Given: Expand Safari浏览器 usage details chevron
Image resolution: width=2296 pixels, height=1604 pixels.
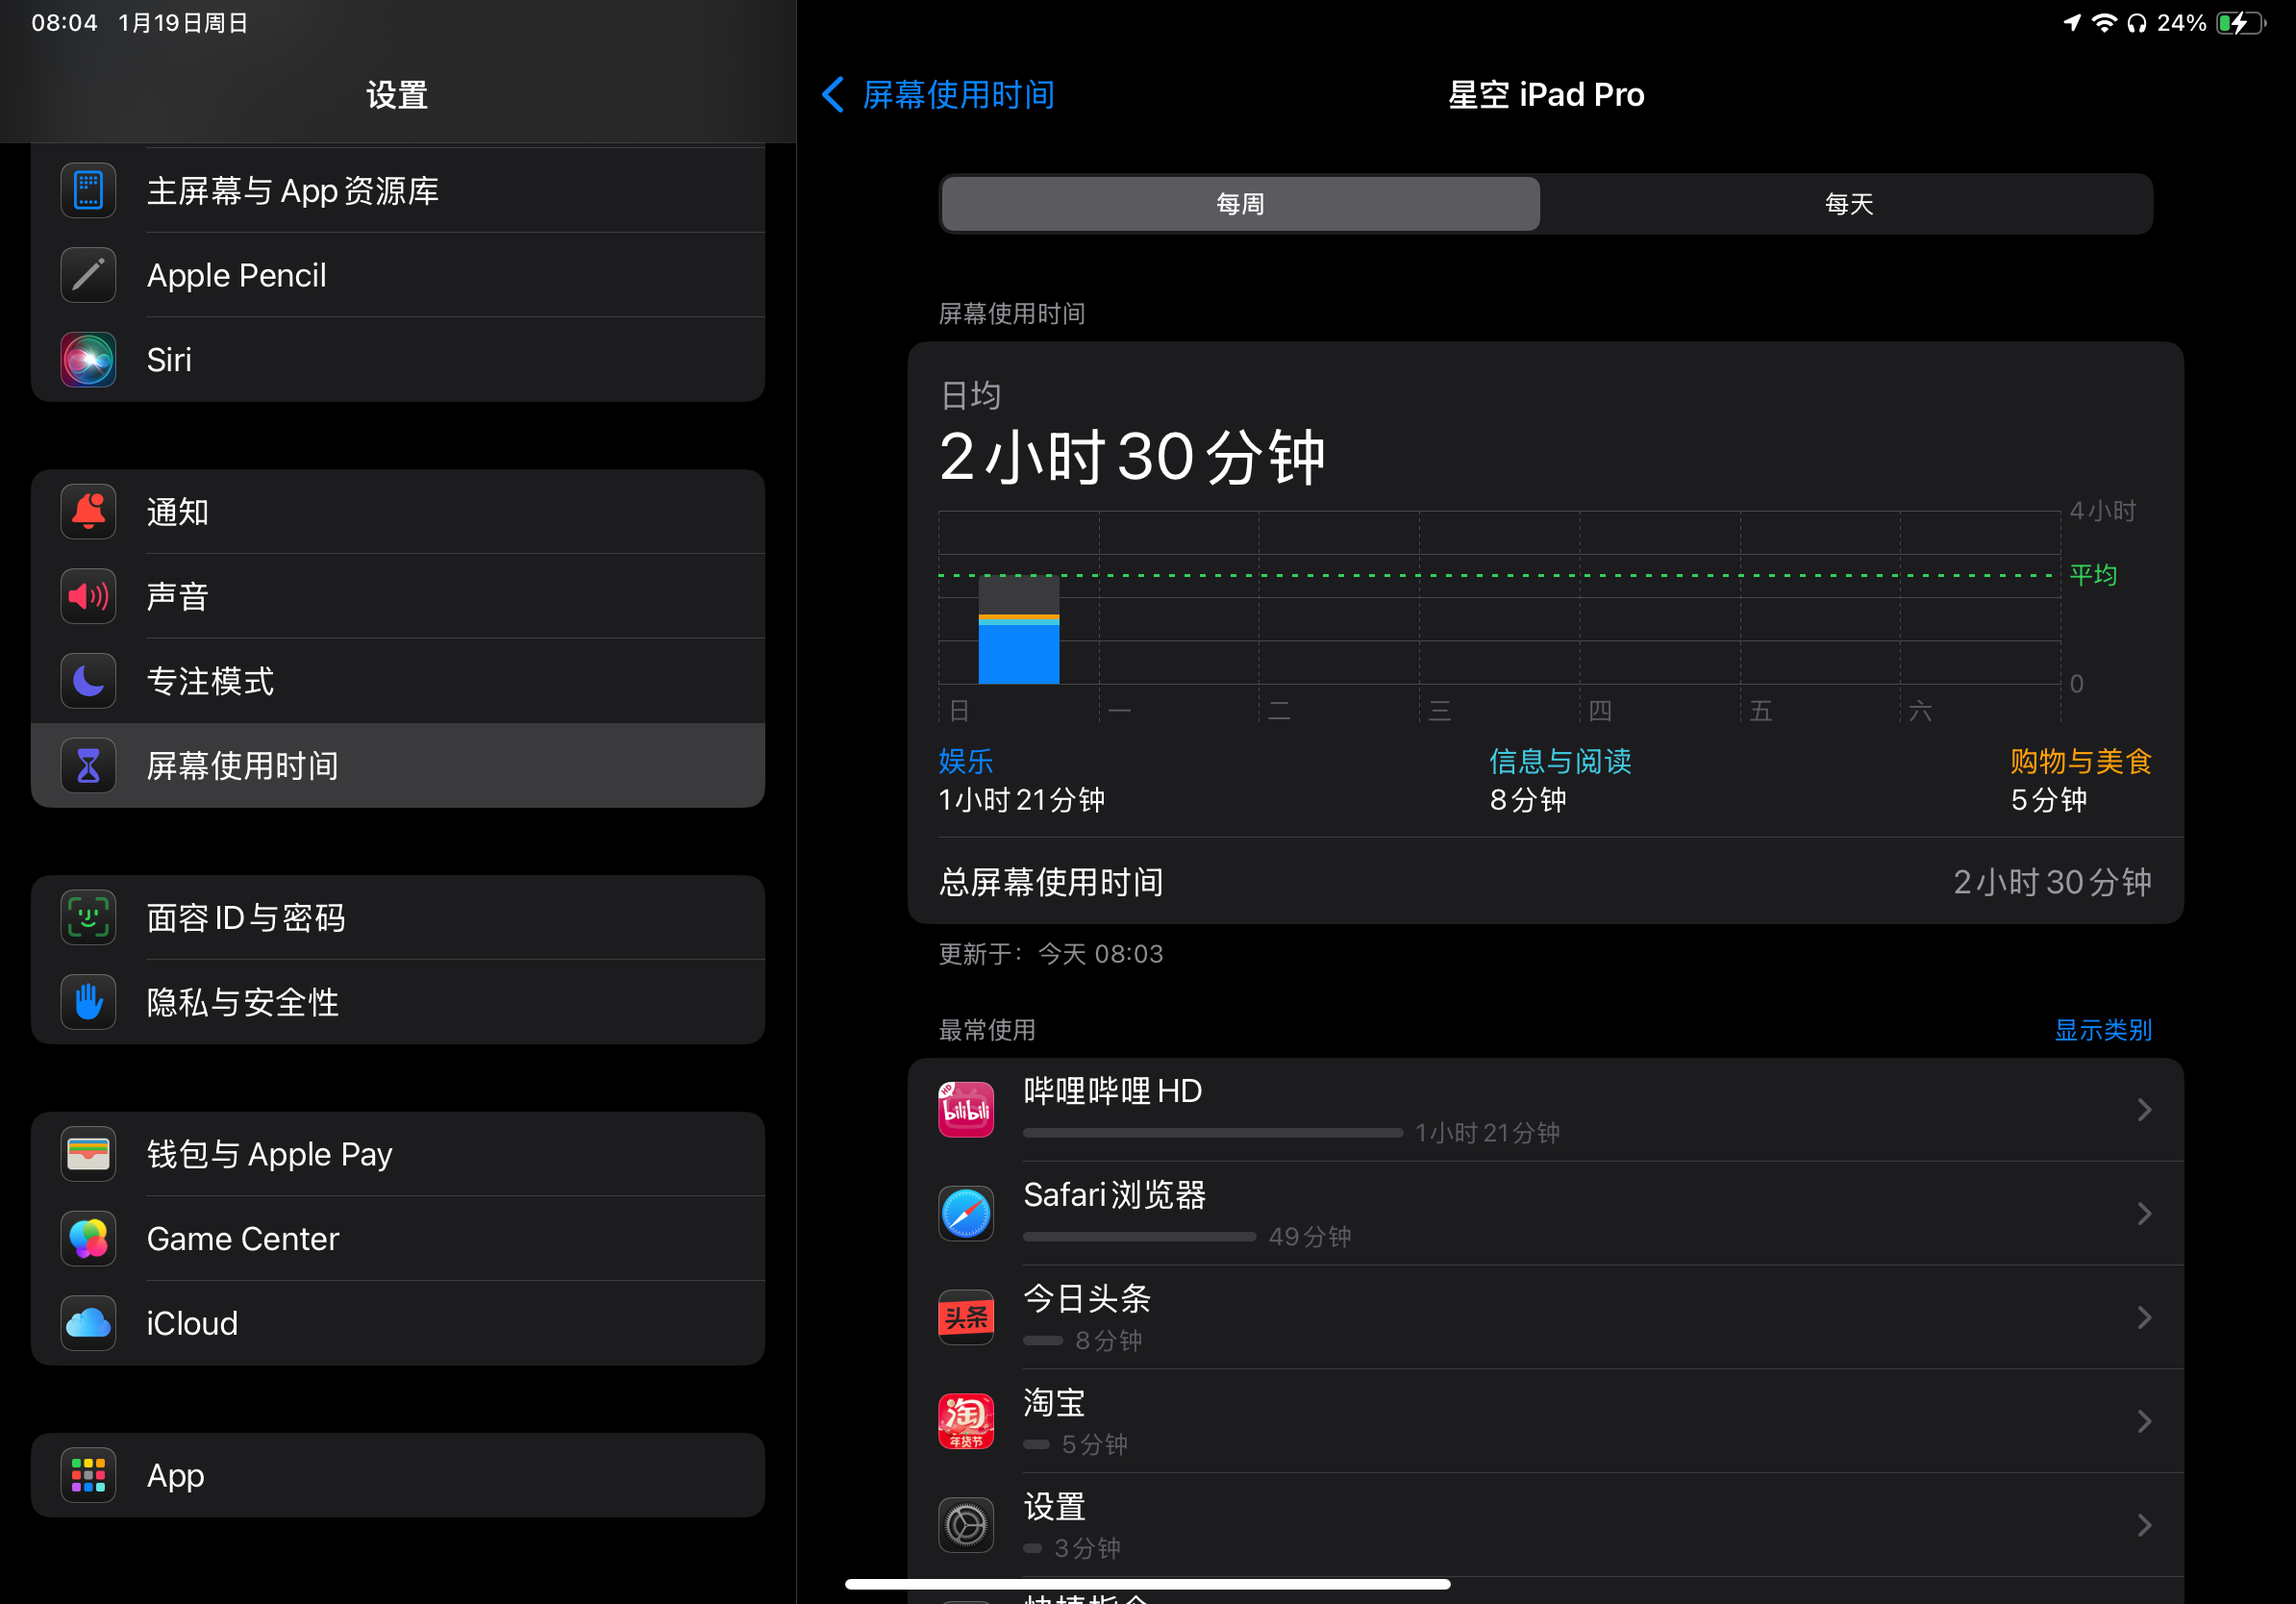Looking at the screenshot, I should 2144,1214.
